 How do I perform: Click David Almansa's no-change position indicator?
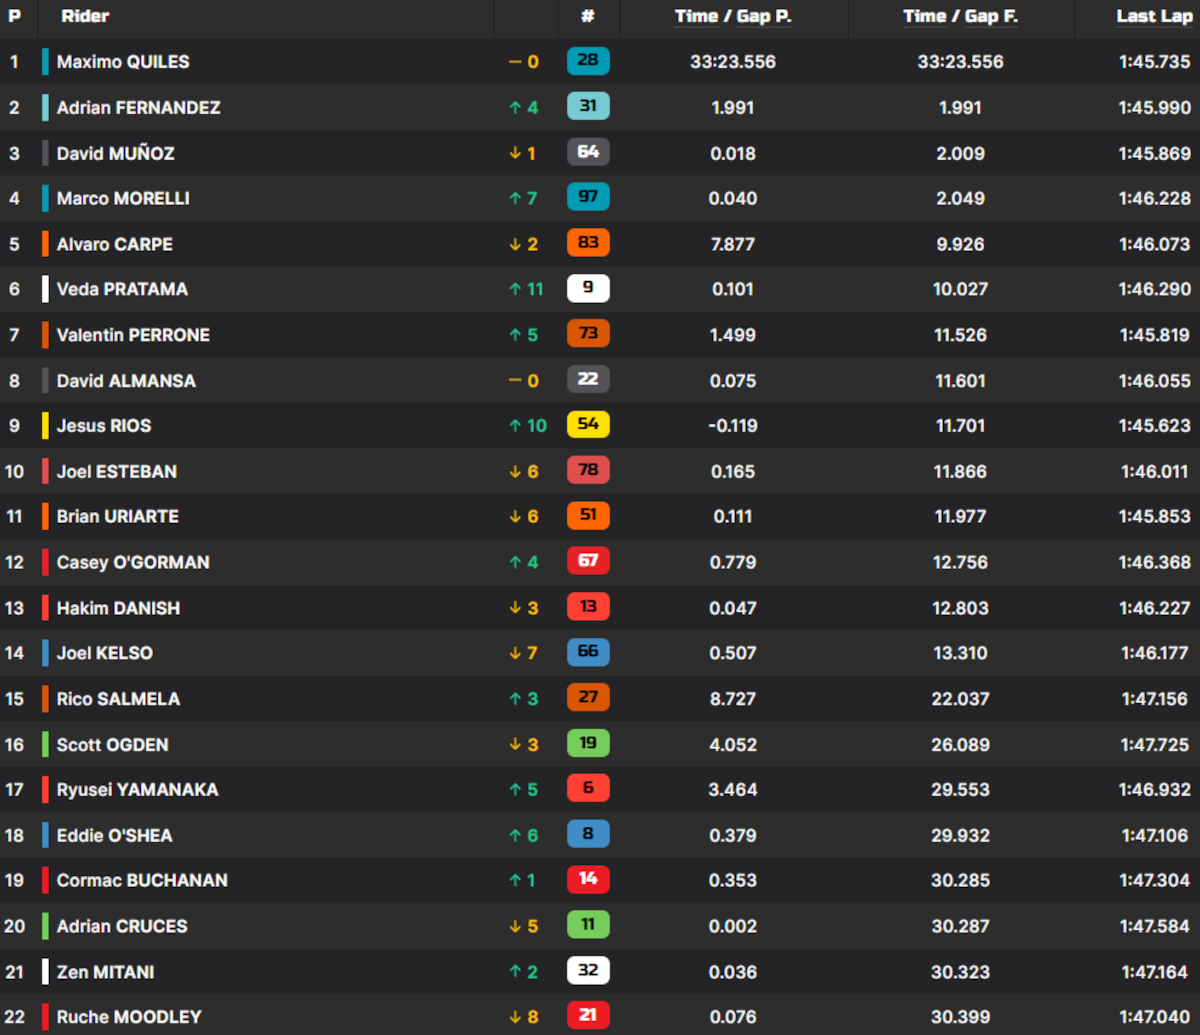(x=524, y=380)
